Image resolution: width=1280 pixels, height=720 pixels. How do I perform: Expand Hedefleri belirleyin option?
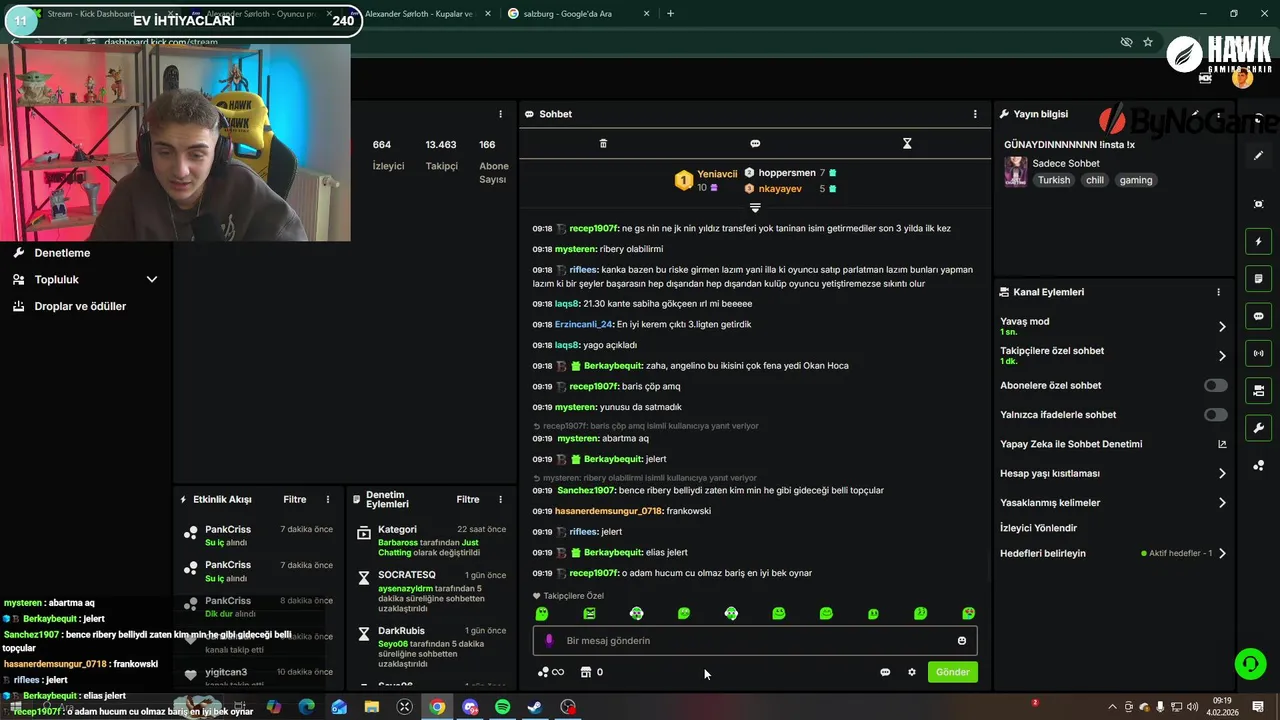(x=1221, y=553)
